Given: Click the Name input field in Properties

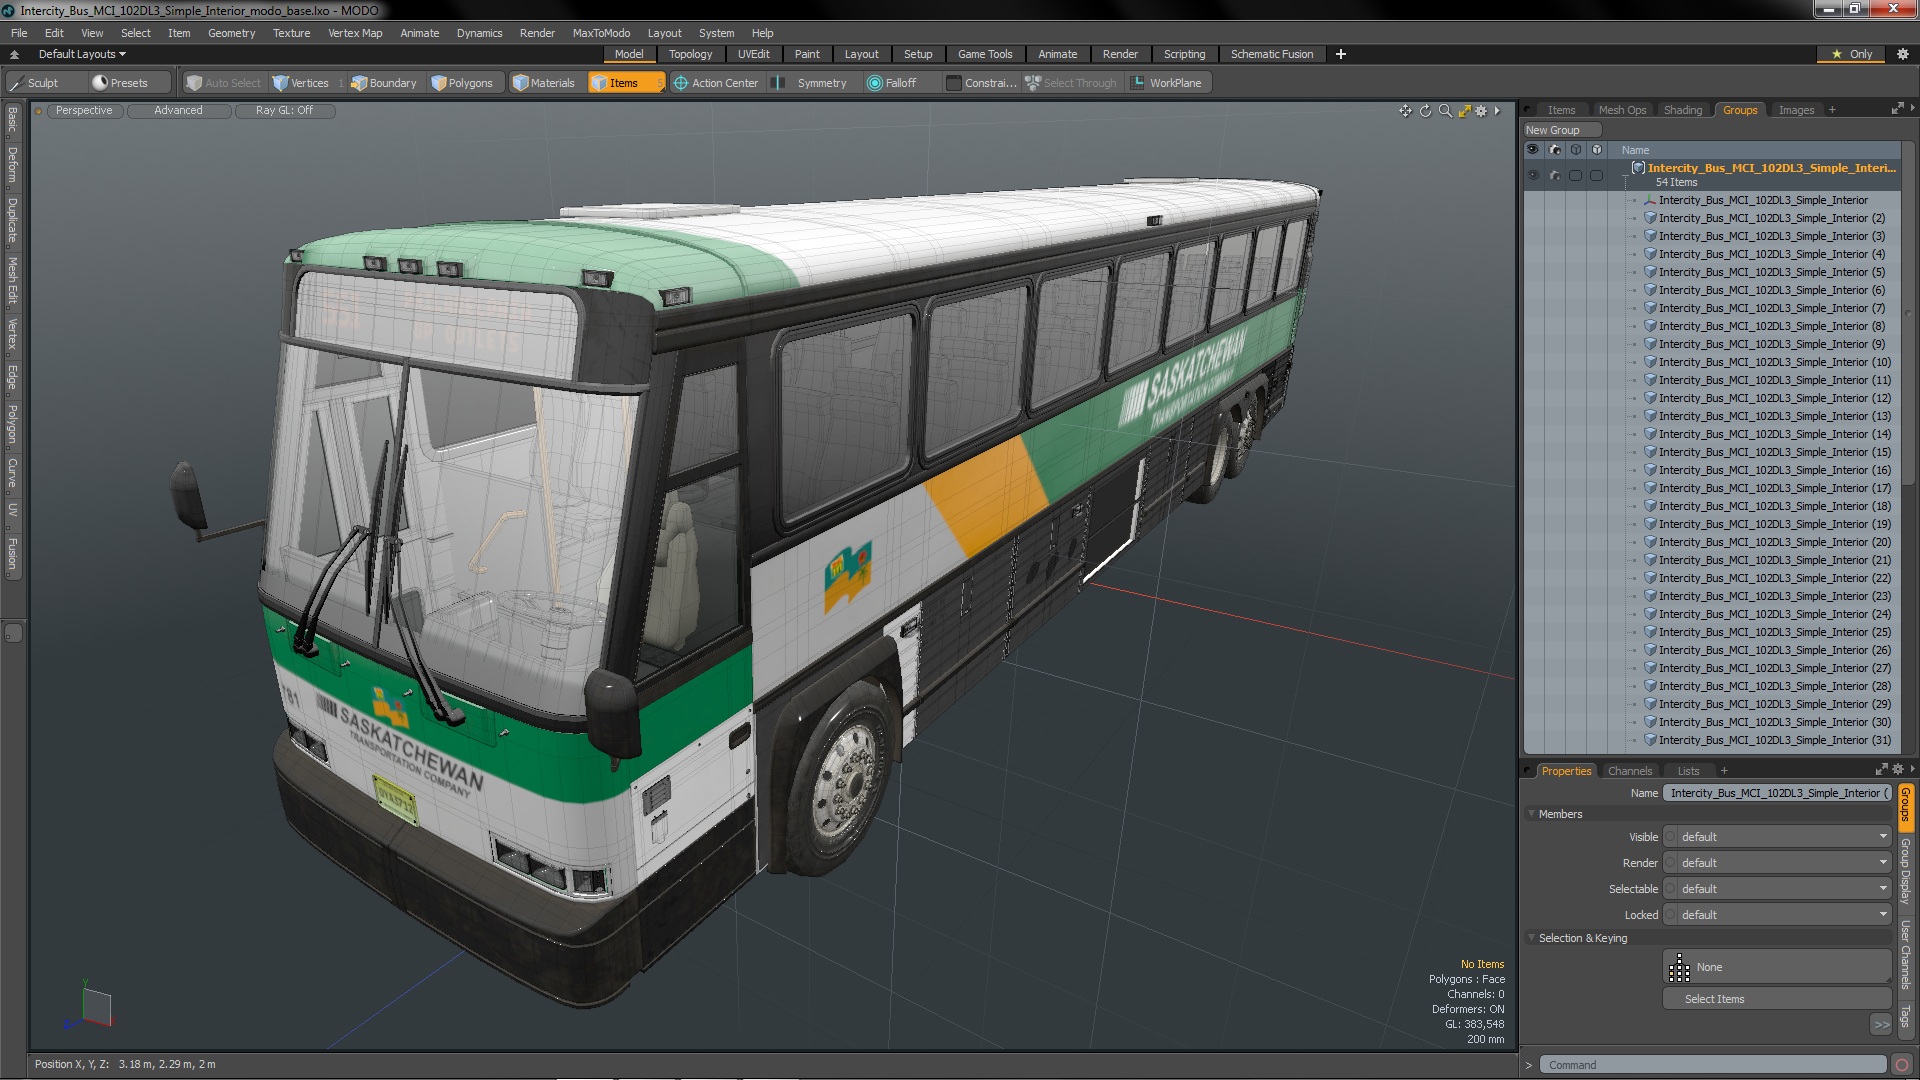Looking at the screenshot, I should click(x=1777, y=793).
